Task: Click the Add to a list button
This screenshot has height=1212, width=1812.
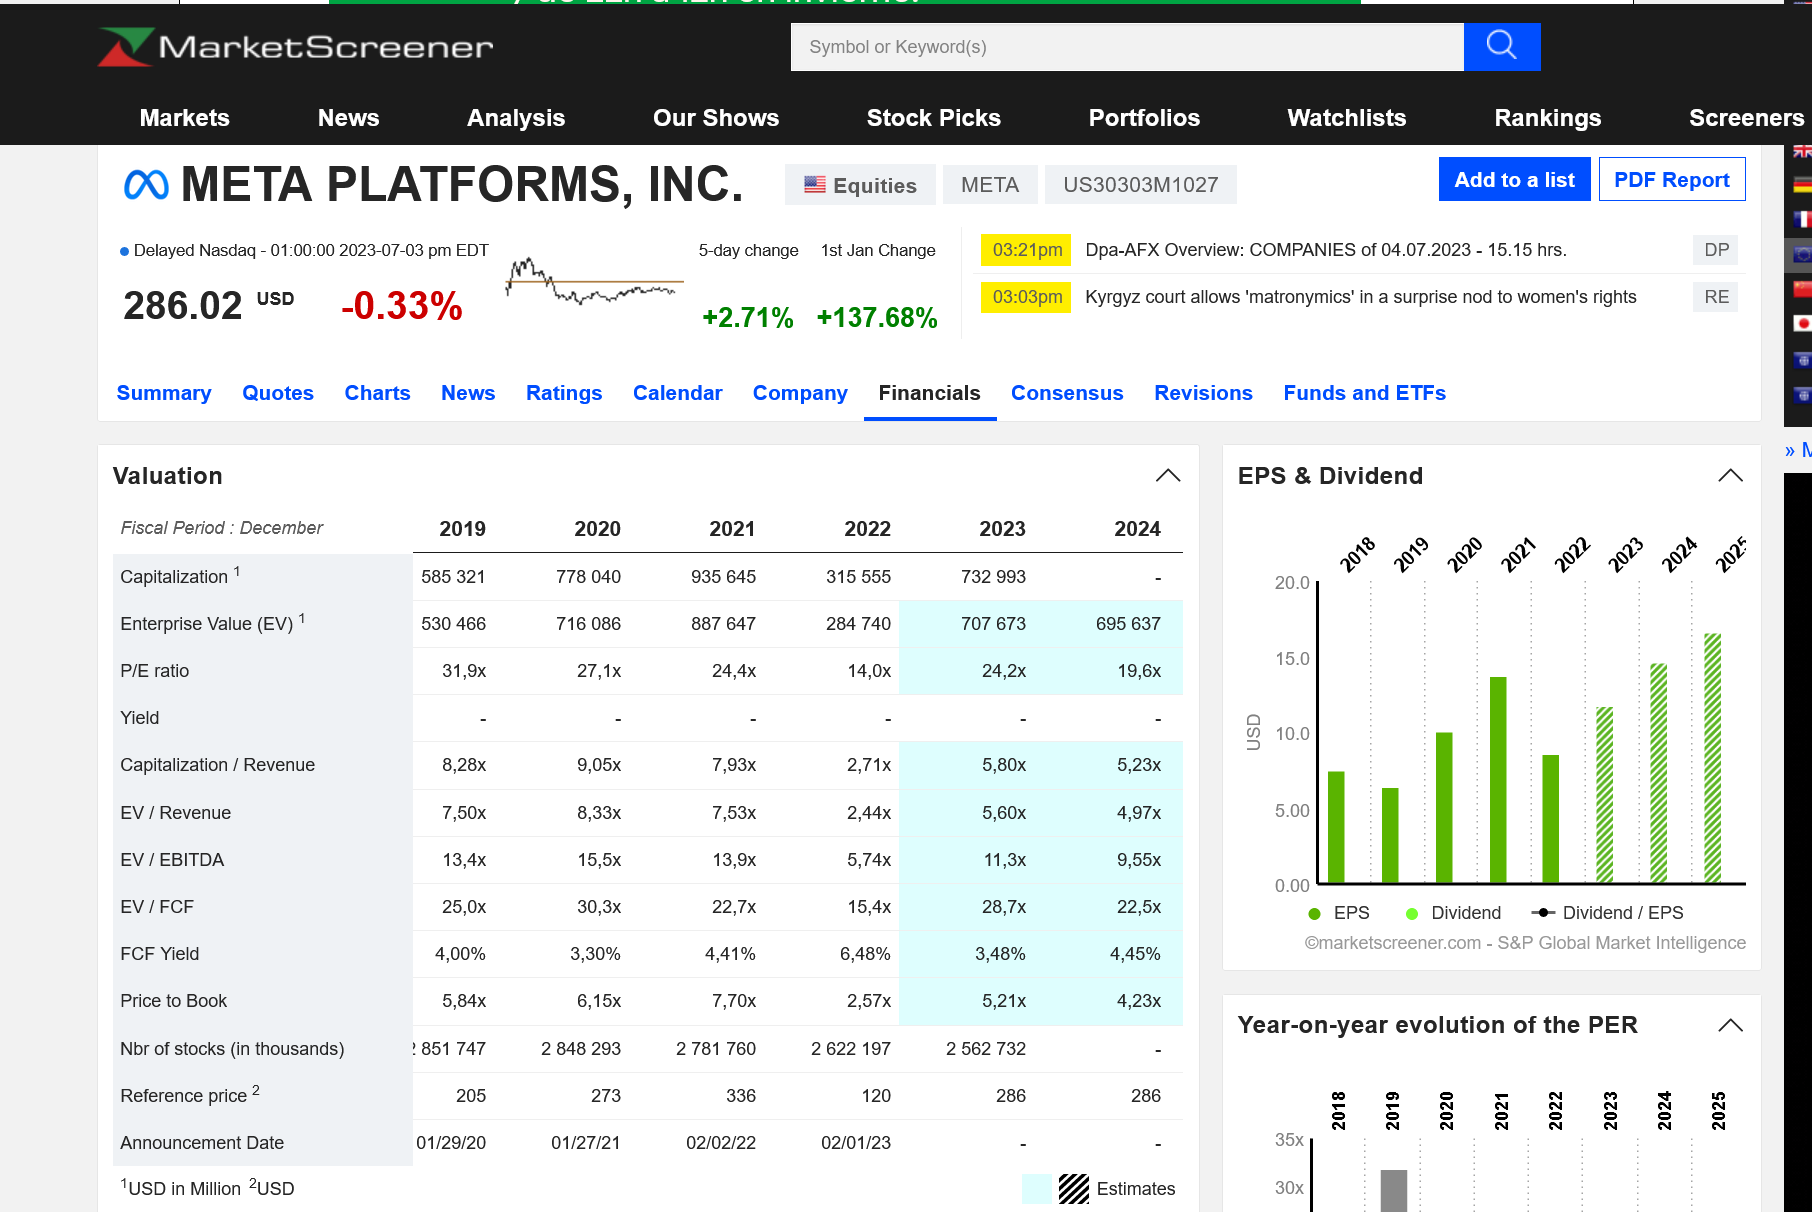Action: pyautogui.click(x=1514, y=179)
